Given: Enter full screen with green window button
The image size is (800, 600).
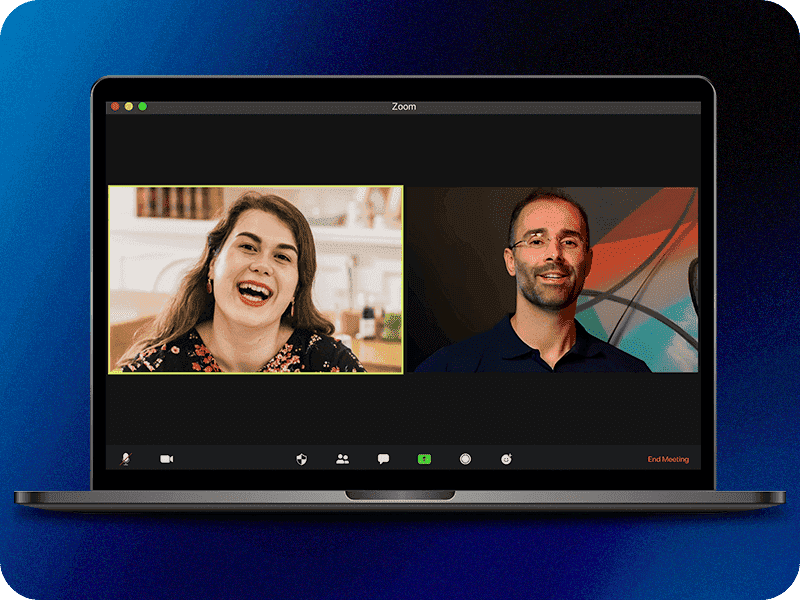Looking at the screenshot, I should (143, 106).
